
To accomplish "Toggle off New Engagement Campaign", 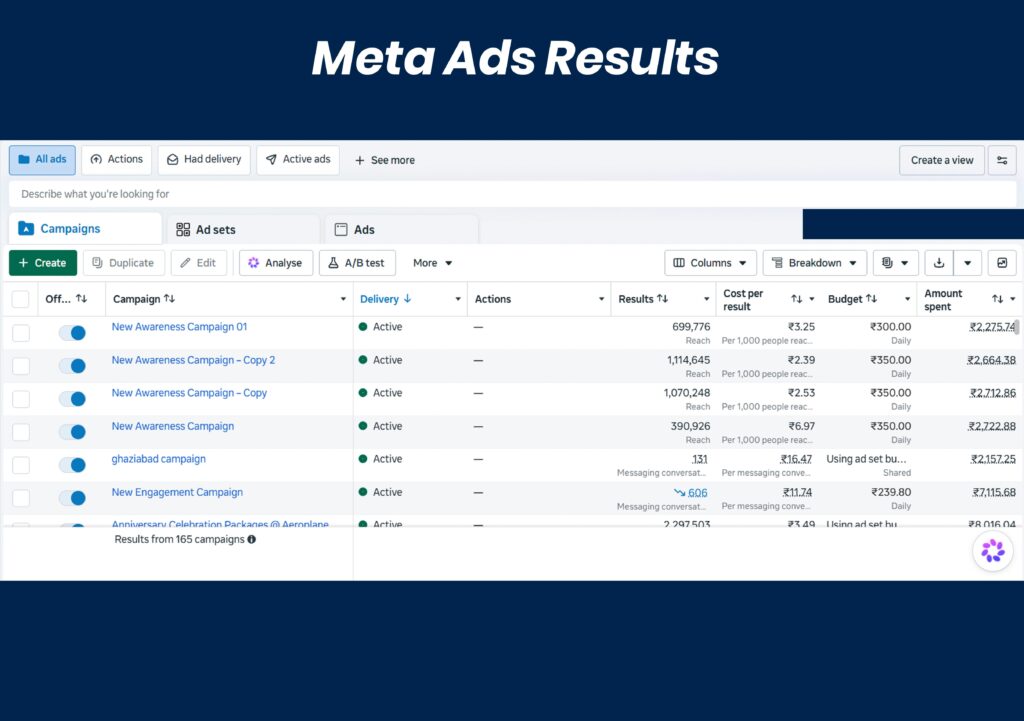I will coord(72,498).
